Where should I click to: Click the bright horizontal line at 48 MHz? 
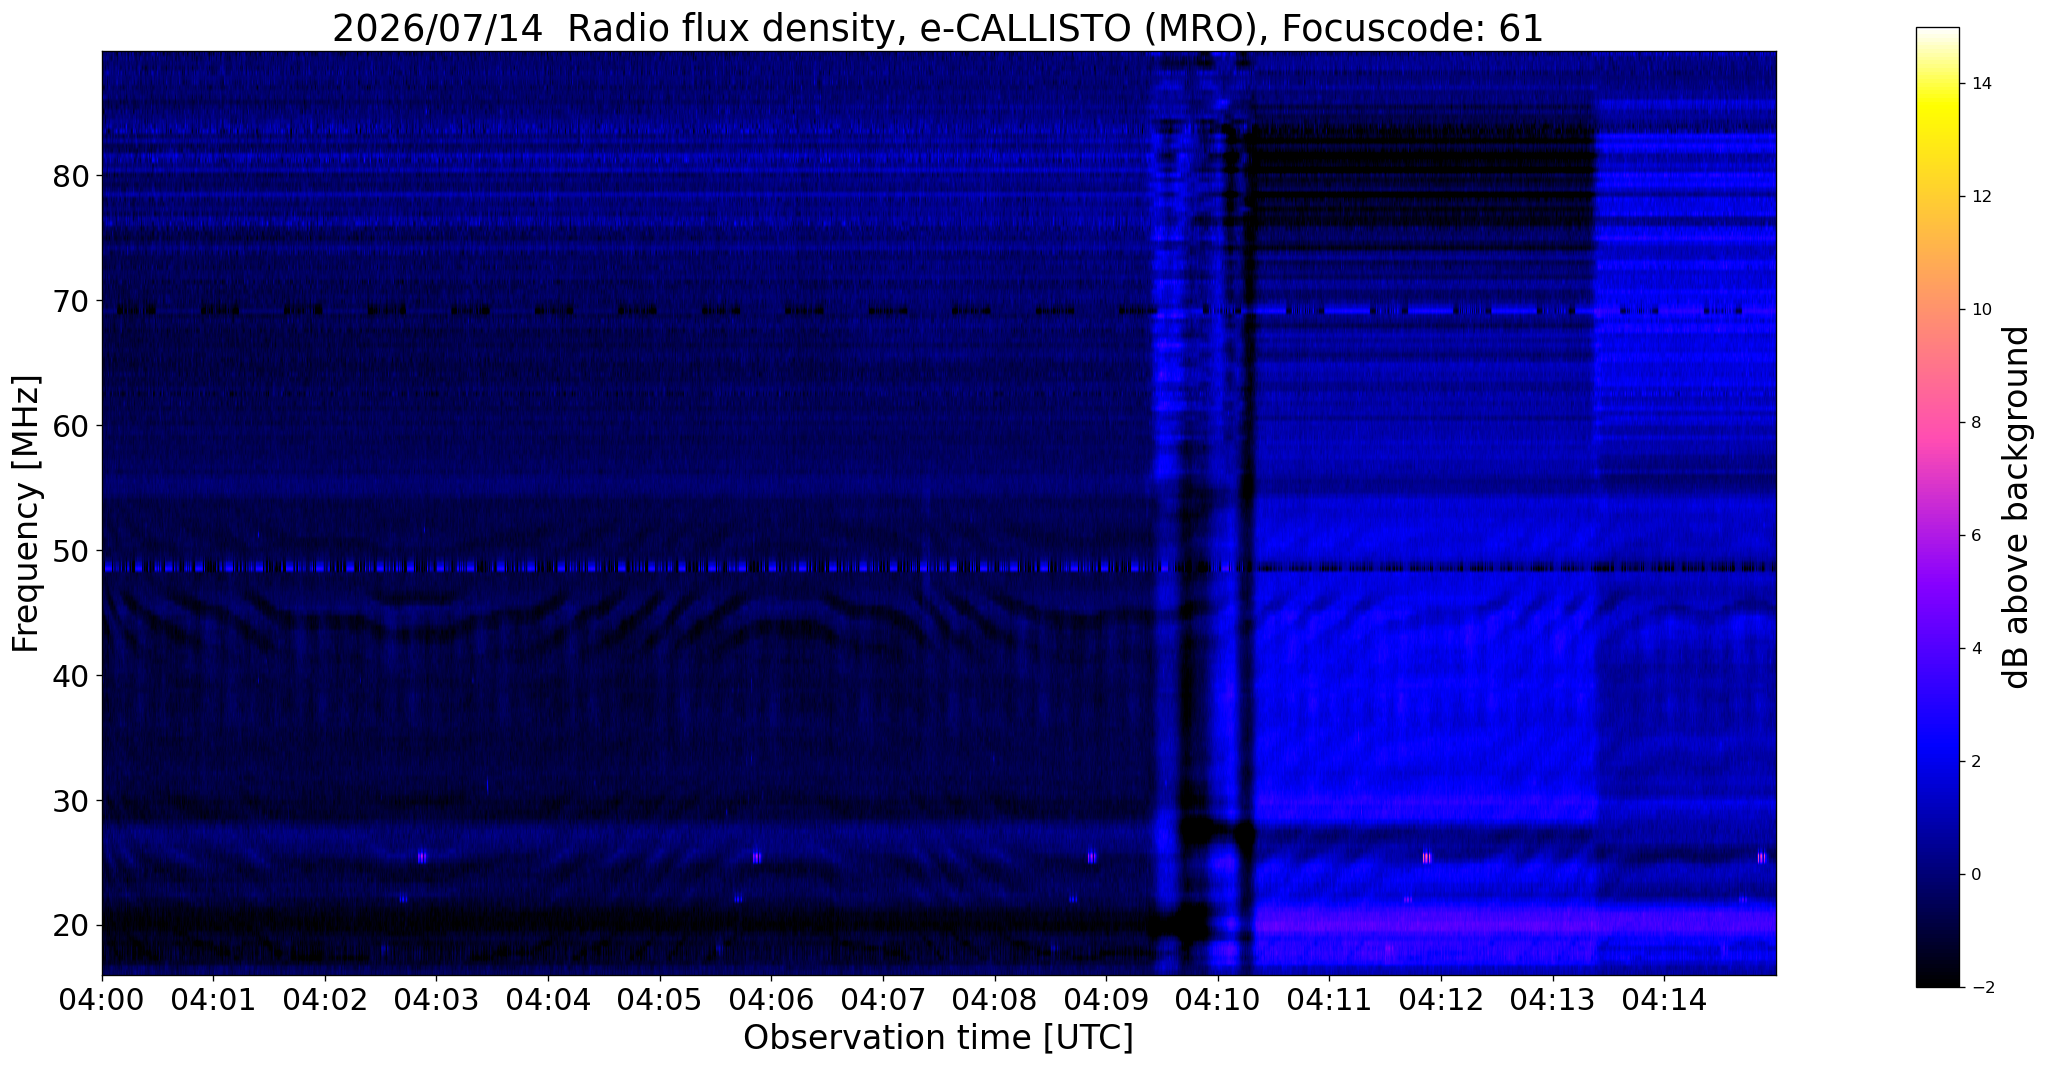[x=640, y=567]
